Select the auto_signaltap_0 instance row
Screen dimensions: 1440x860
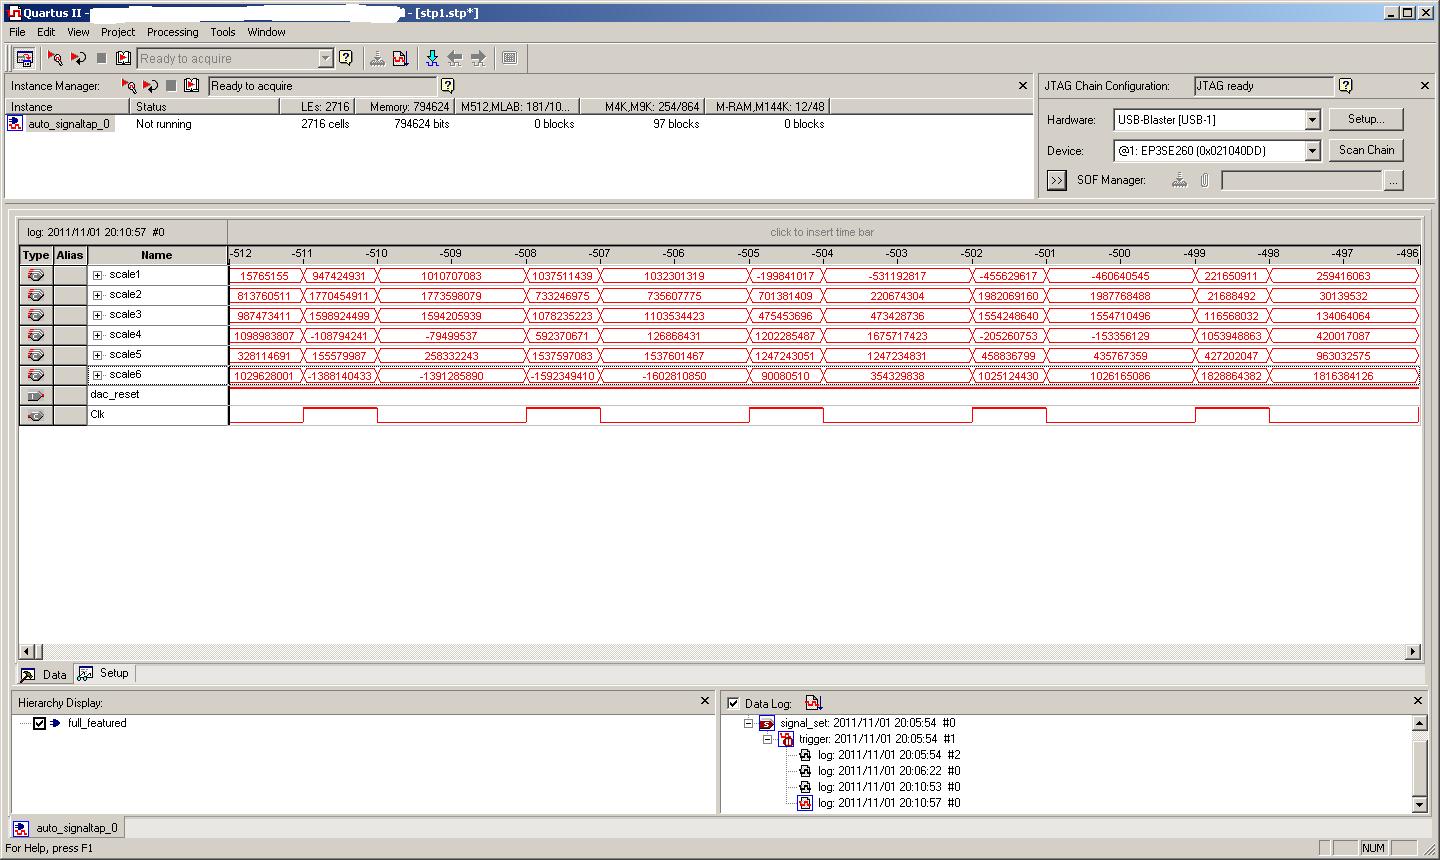(x=69, y=124)
